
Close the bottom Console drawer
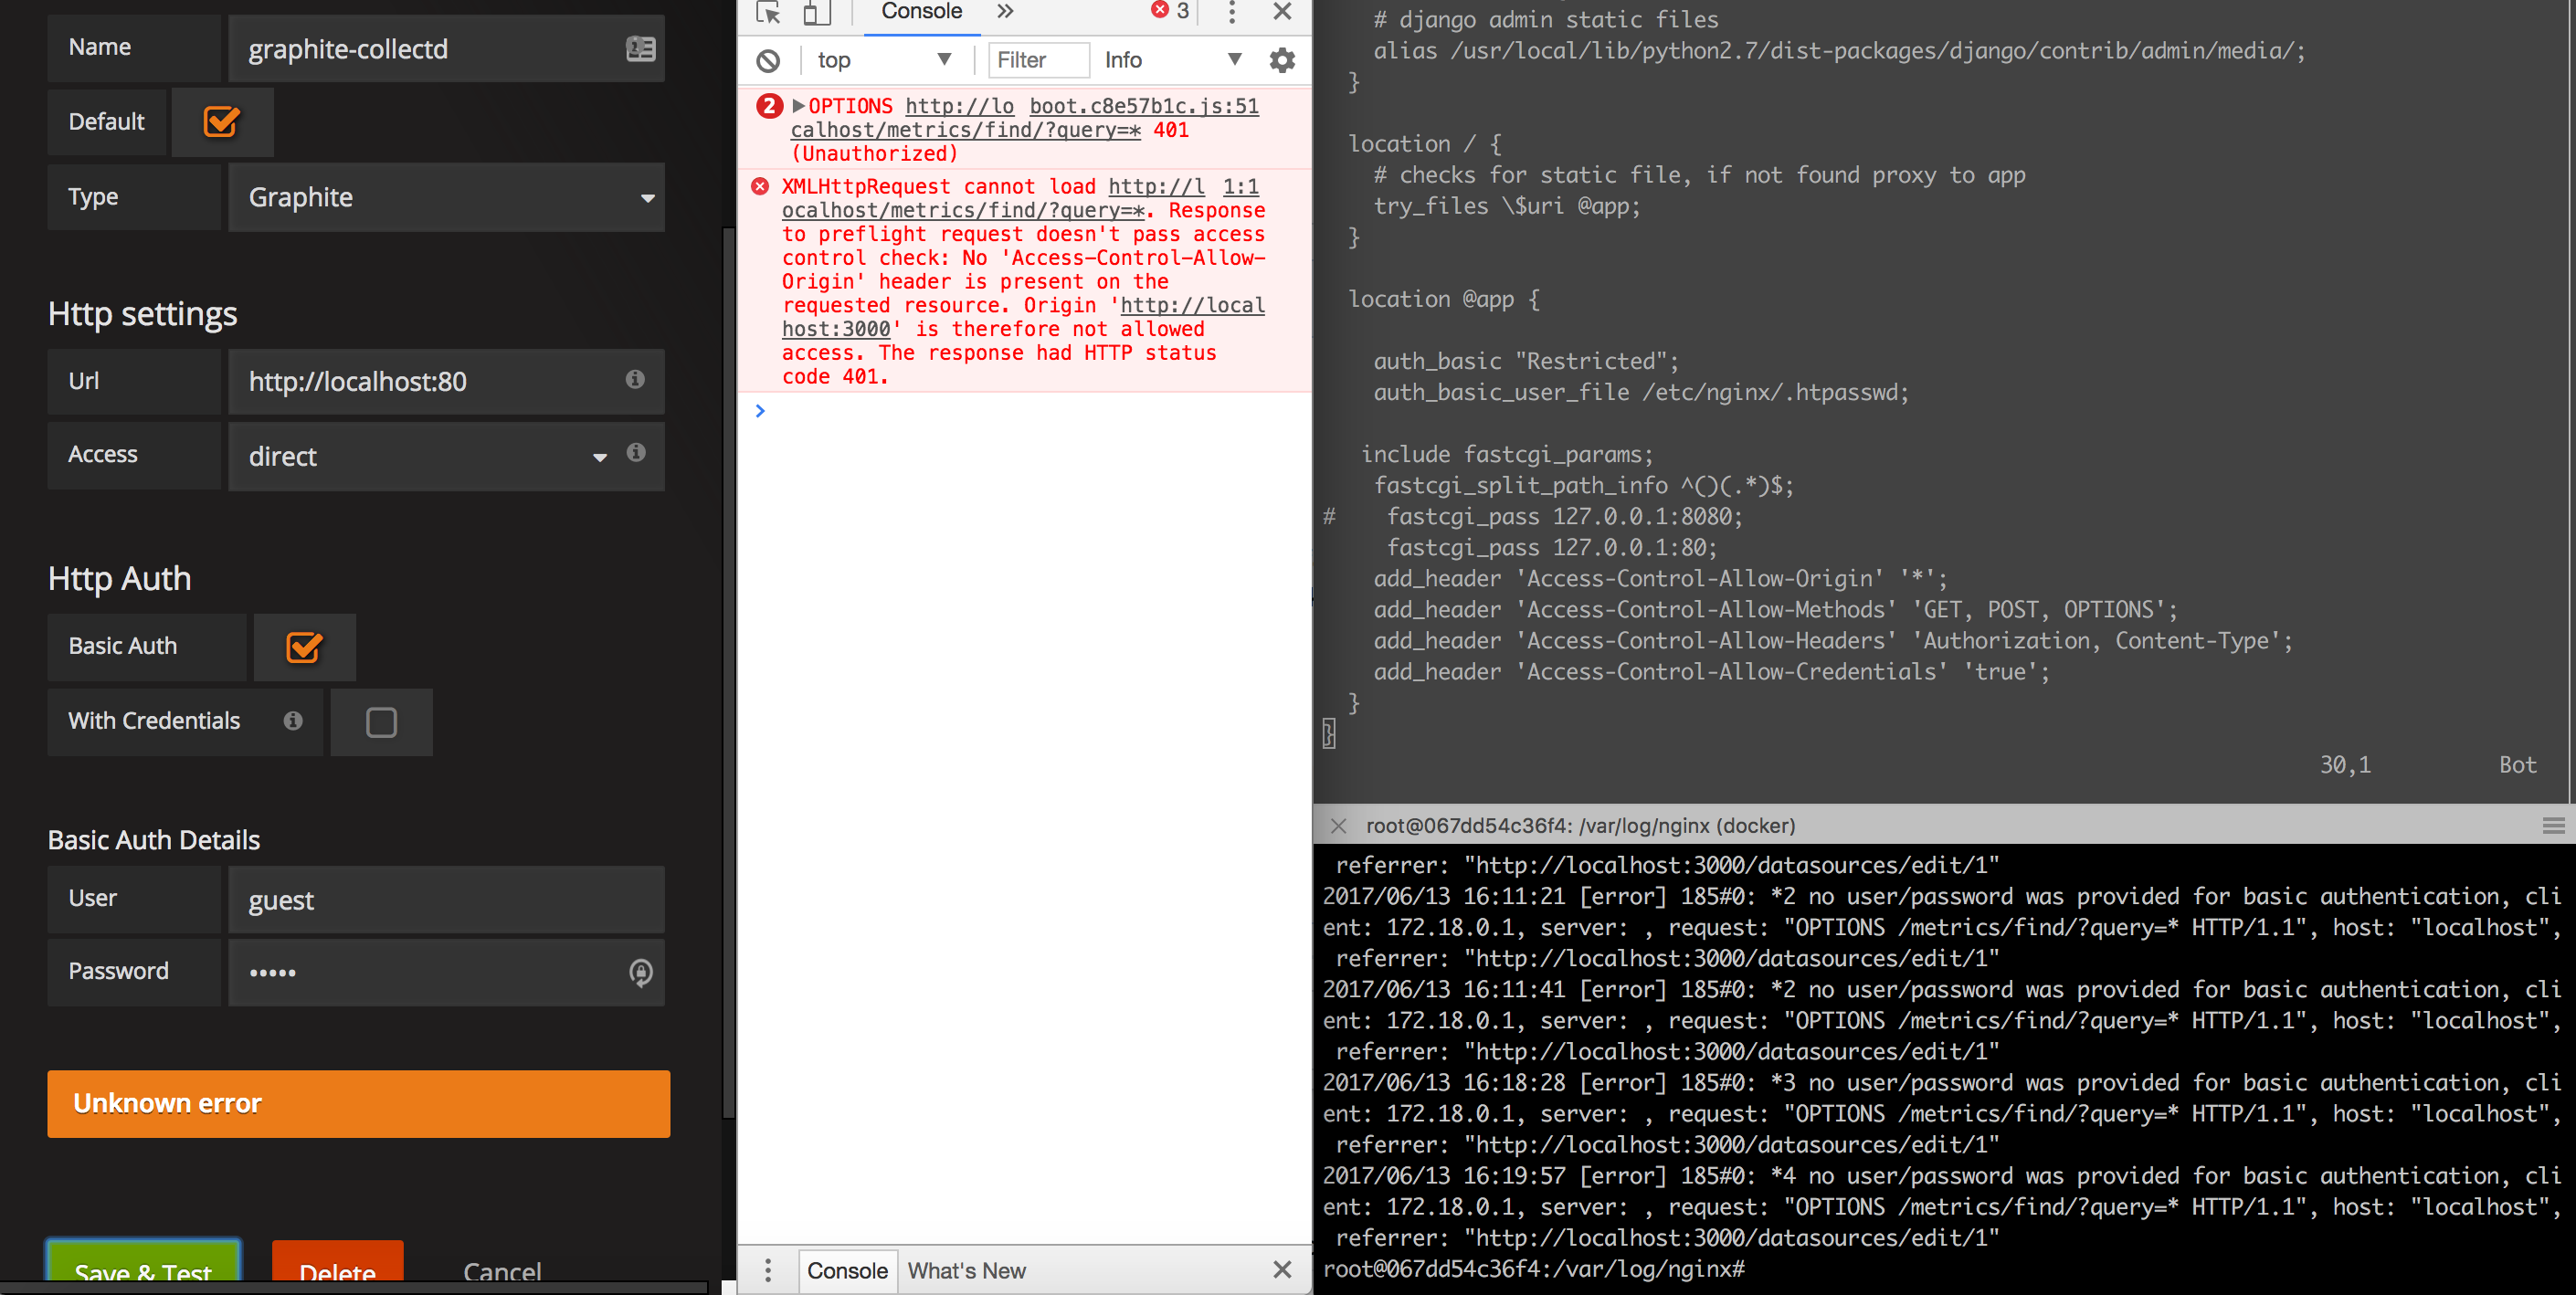pos(1282,1269)
